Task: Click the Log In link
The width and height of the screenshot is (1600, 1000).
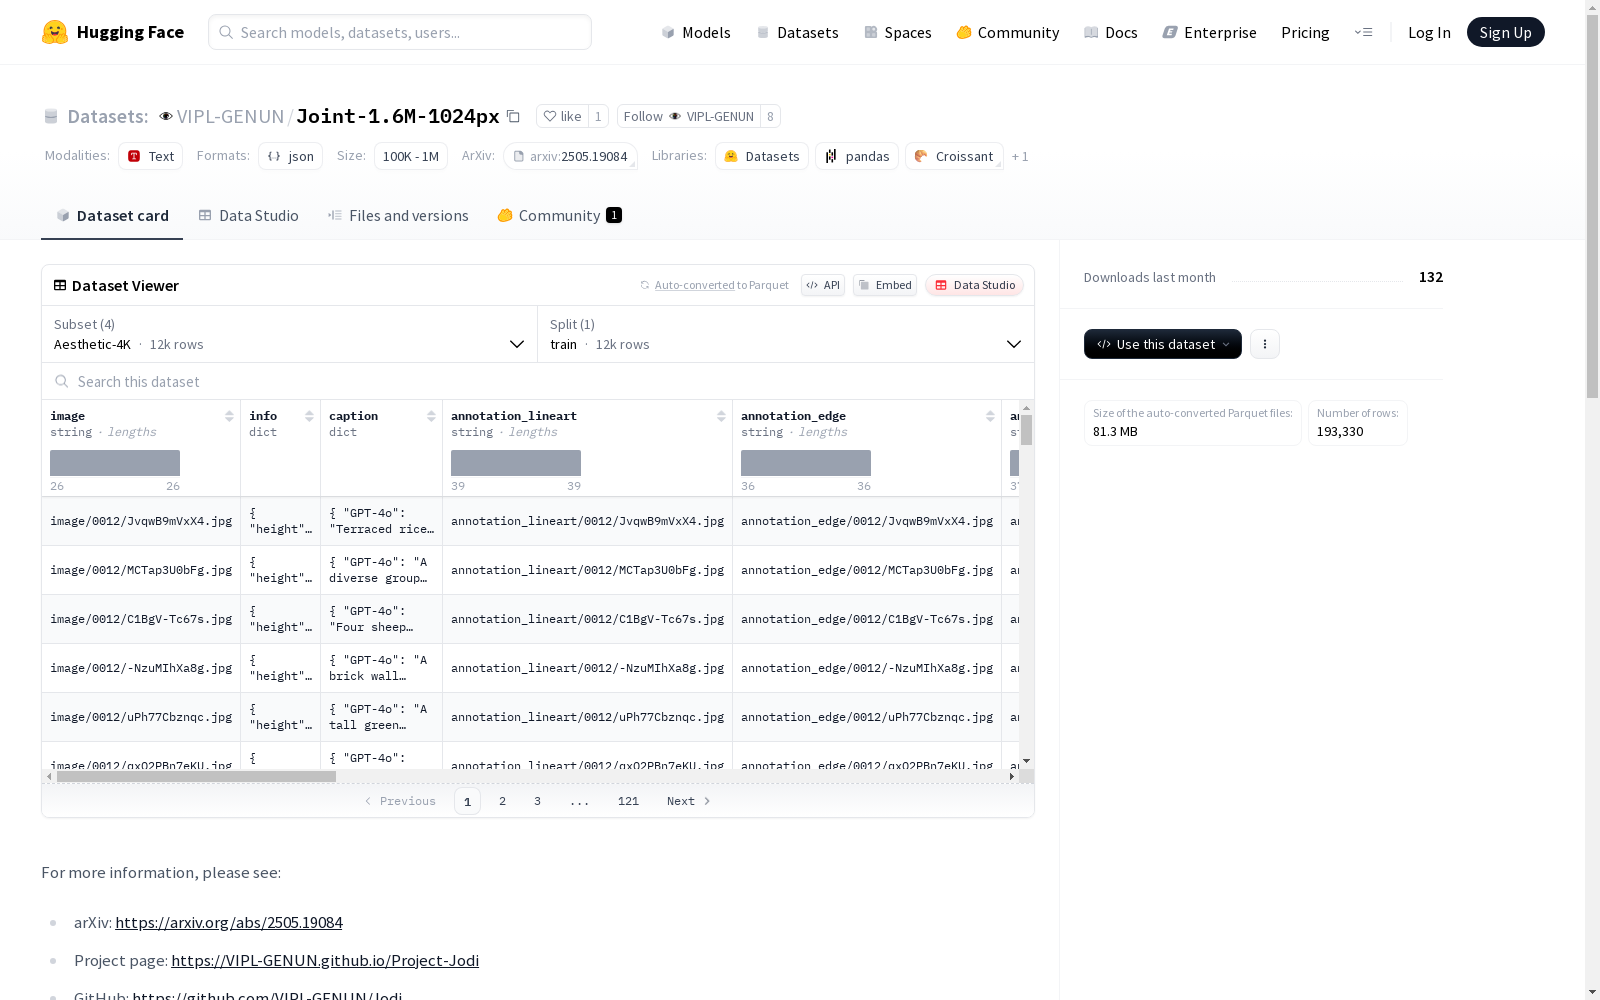Action: [1429, 32]
